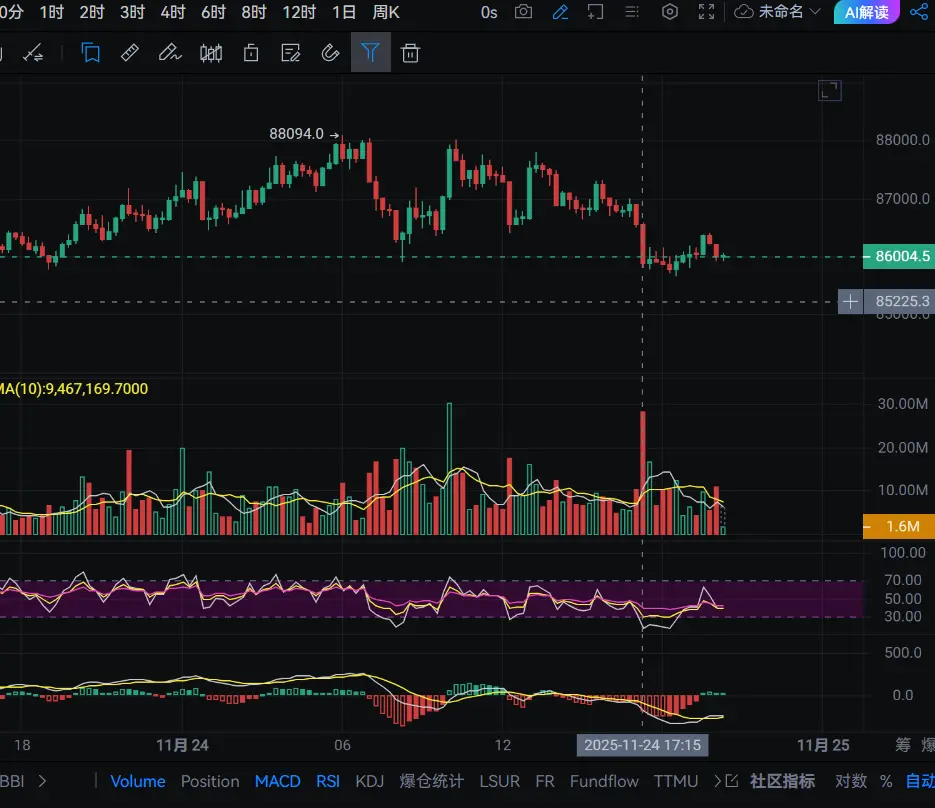Switch to the 周K timeframe
The width and height of the screenshot is (935, 808).
[386, 12]
